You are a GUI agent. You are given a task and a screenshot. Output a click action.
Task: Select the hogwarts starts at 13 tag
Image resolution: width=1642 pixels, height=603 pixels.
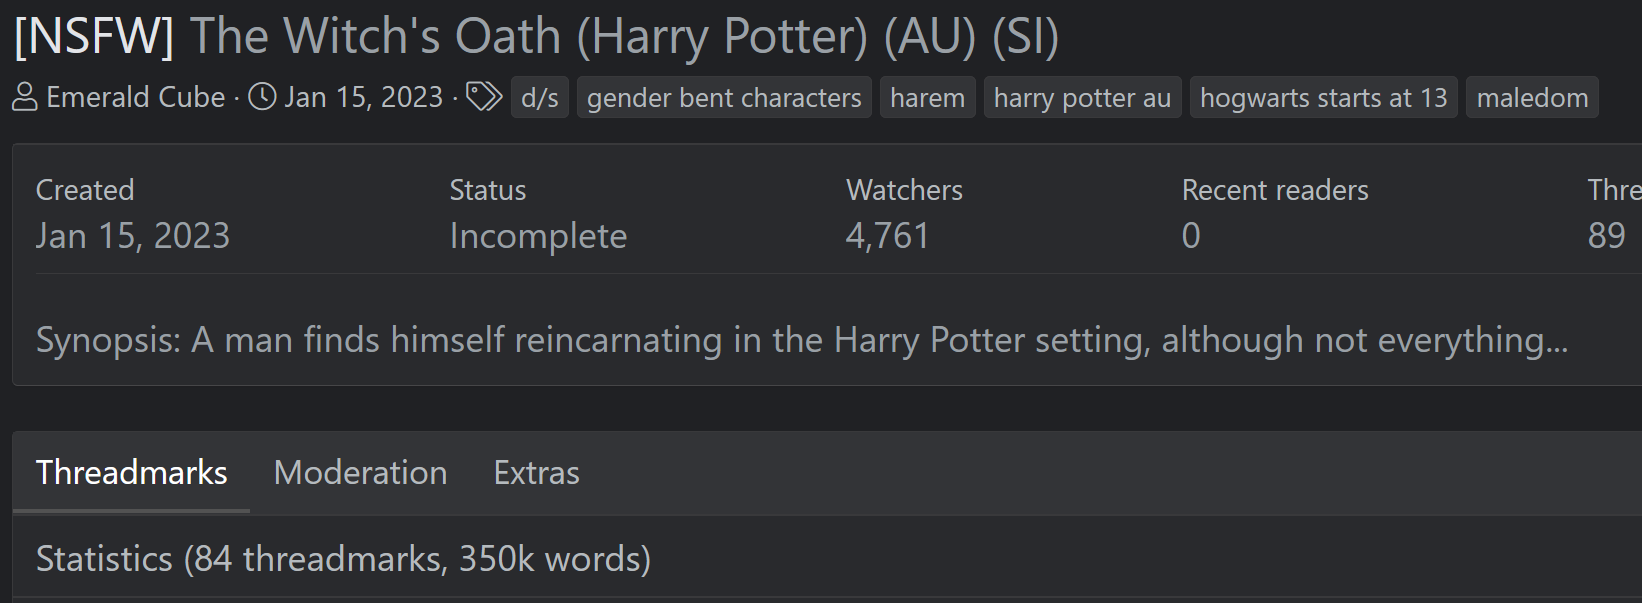tap(1323, 98)
